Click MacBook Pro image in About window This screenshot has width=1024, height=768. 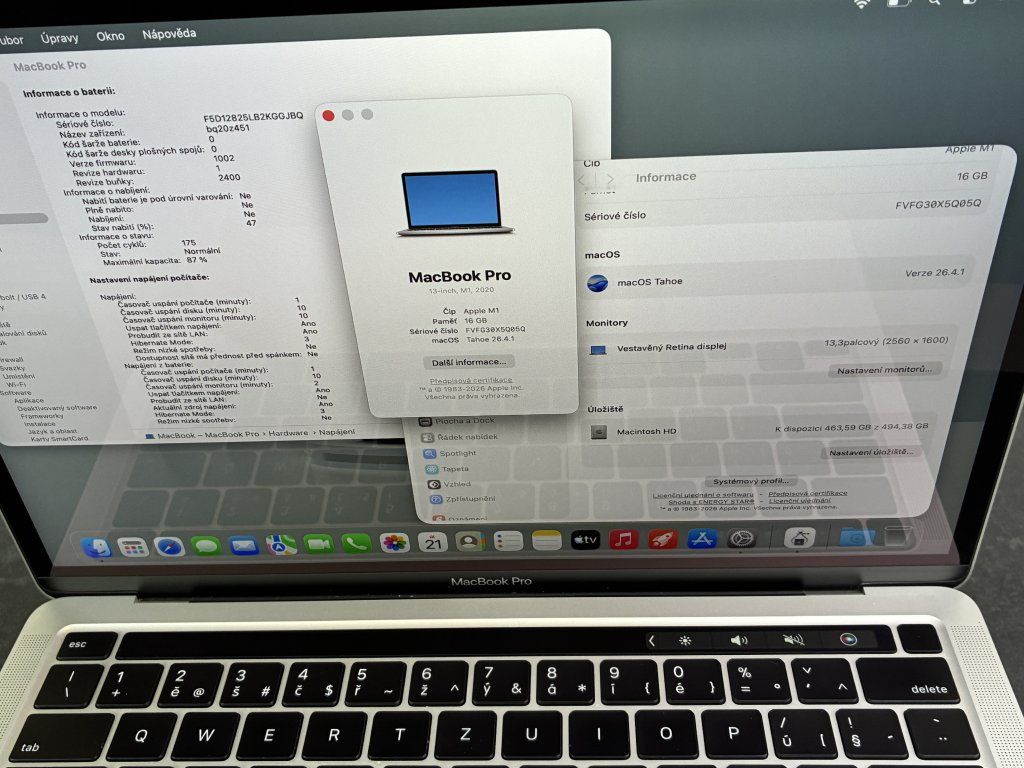click(x=454, y=203)
